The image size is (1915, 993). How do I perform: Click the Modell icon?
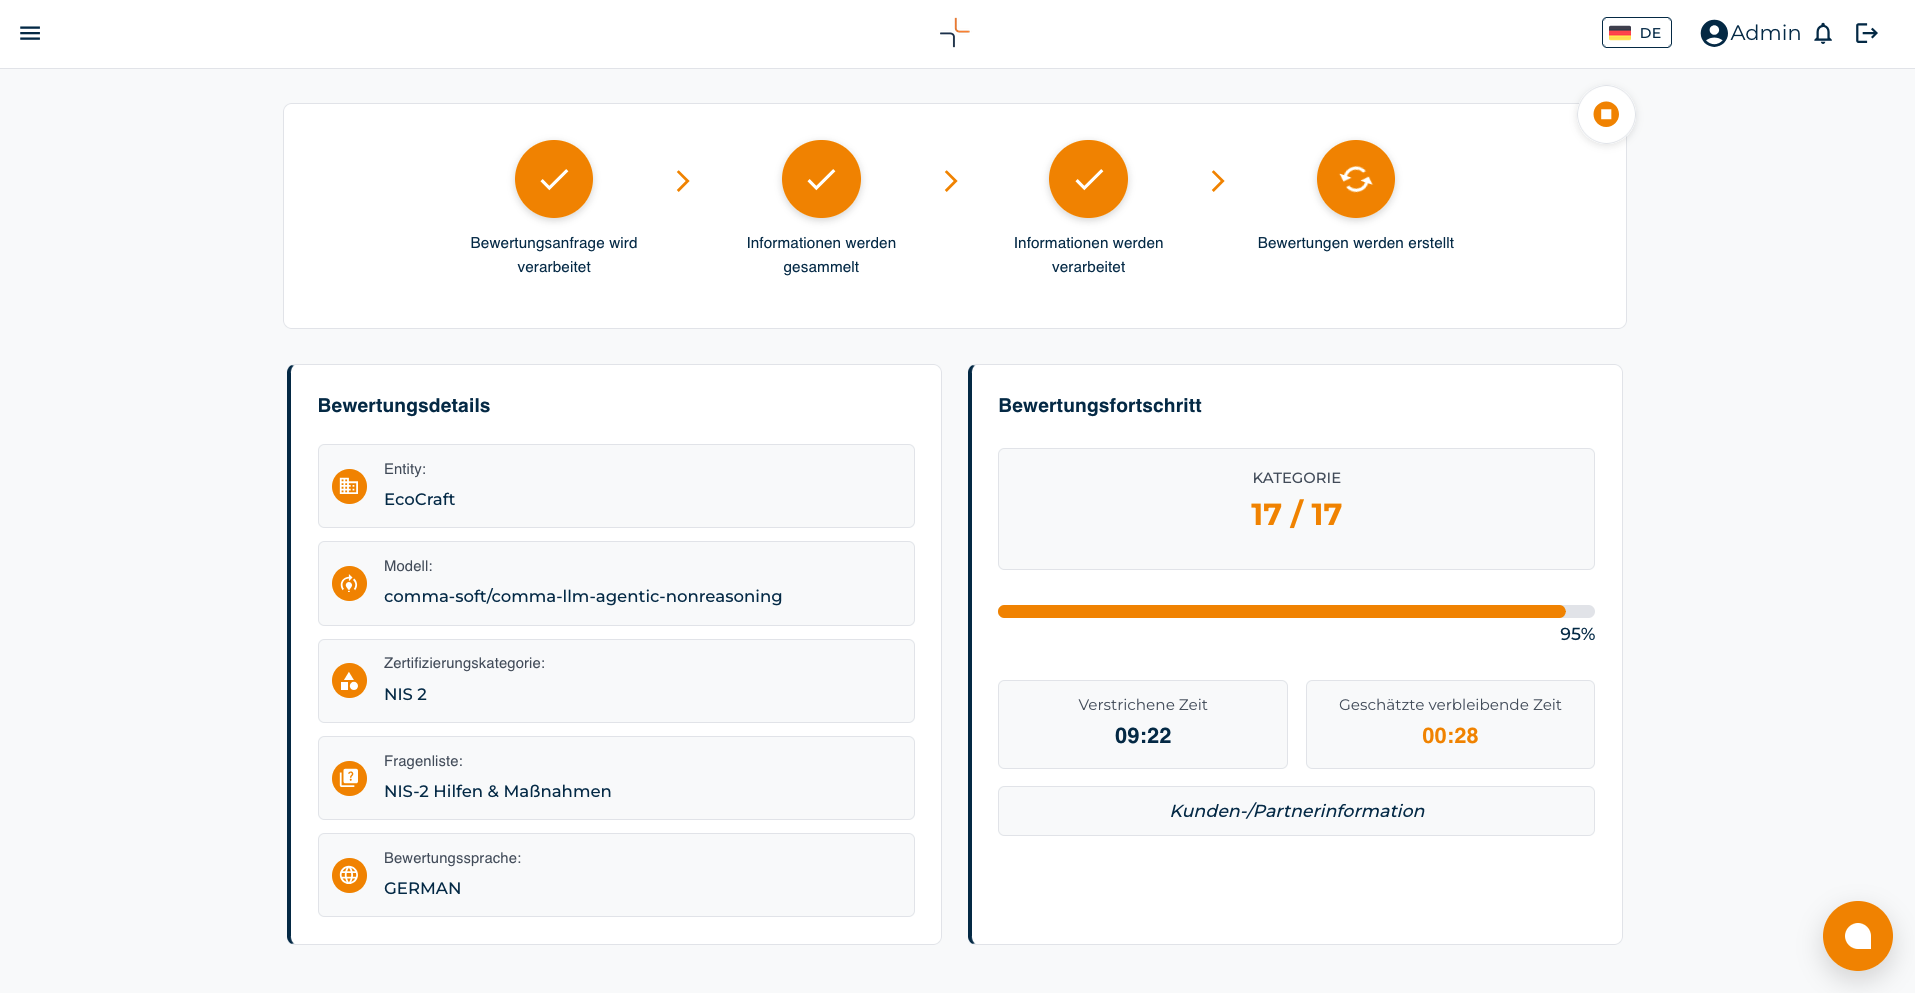pyautogui.click(x=349, y=584)
